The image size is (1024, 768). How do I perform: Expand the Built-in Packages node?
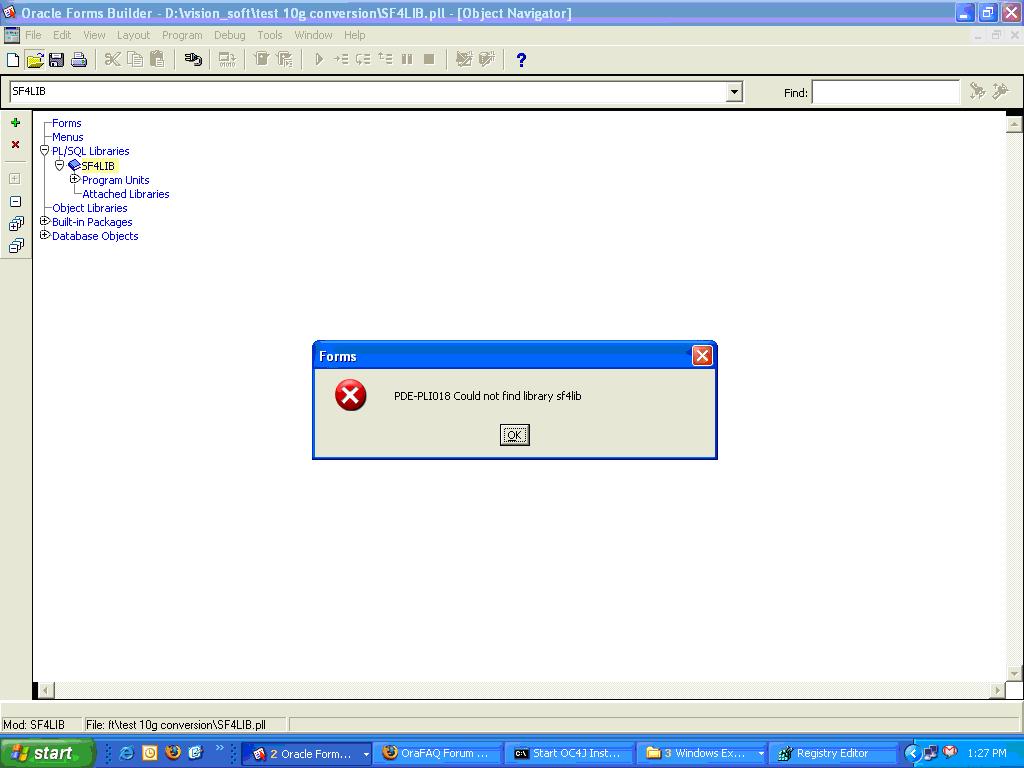(x=44, y=221)
